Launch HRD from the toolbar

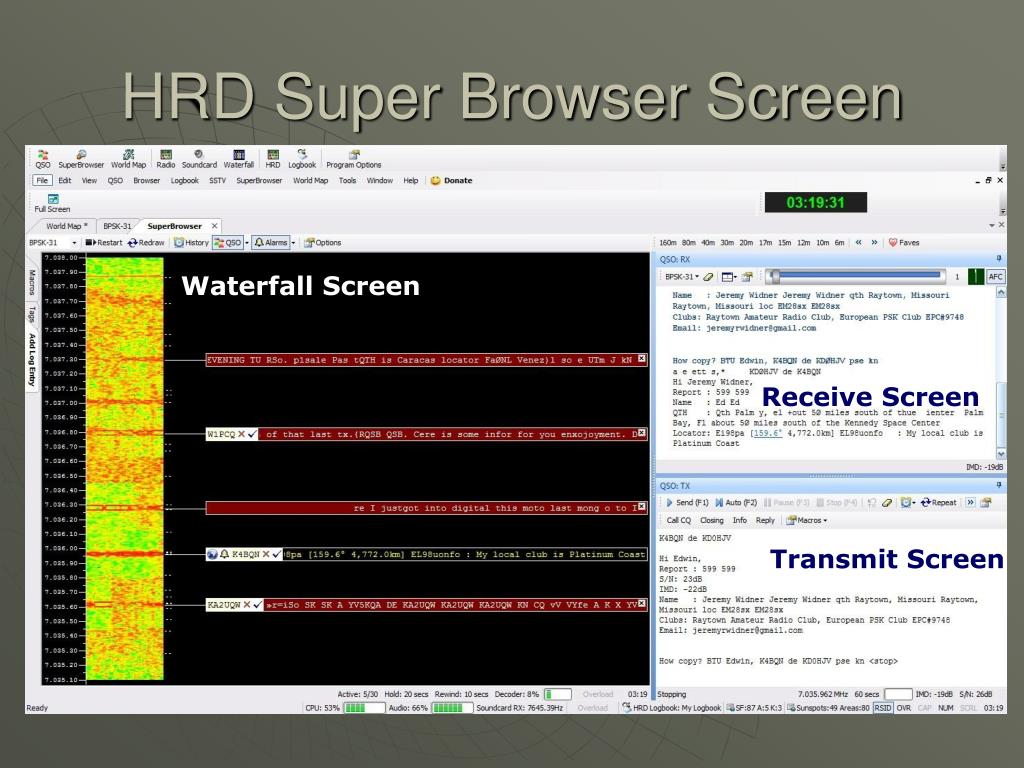[x=273, y=159]
